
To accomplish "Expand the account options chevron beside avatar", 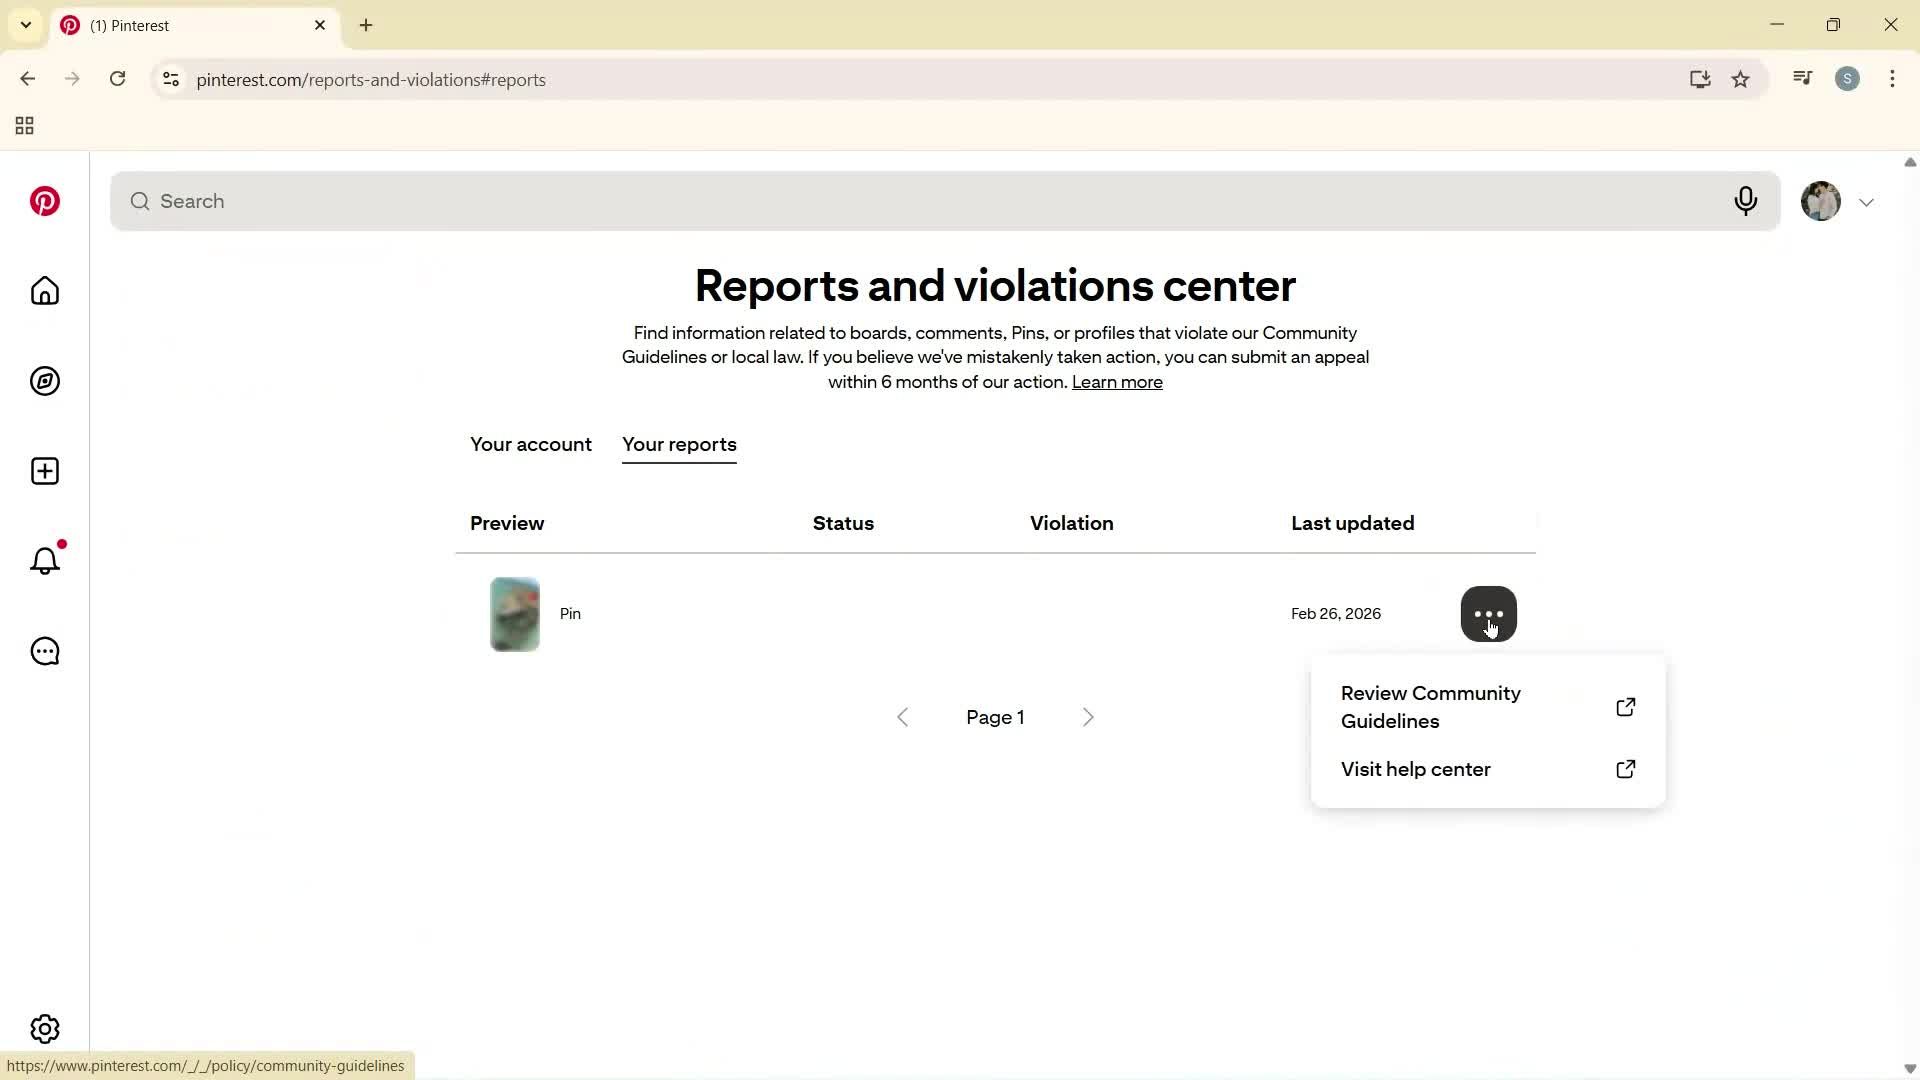I will [x=1867, y=201].
